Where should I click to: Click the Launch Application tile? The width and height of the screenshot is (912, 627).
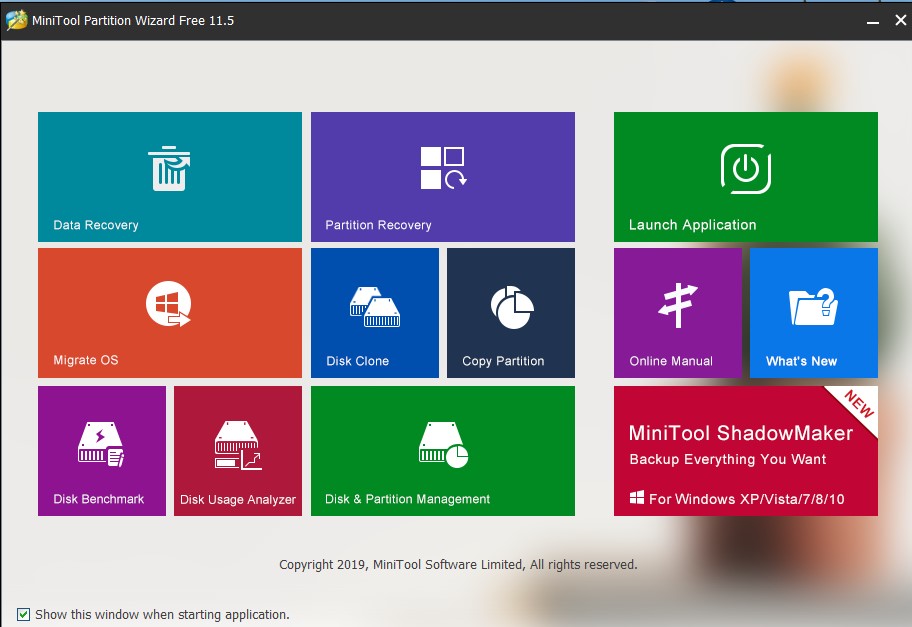pyautogui.click(x=745, y=177)
